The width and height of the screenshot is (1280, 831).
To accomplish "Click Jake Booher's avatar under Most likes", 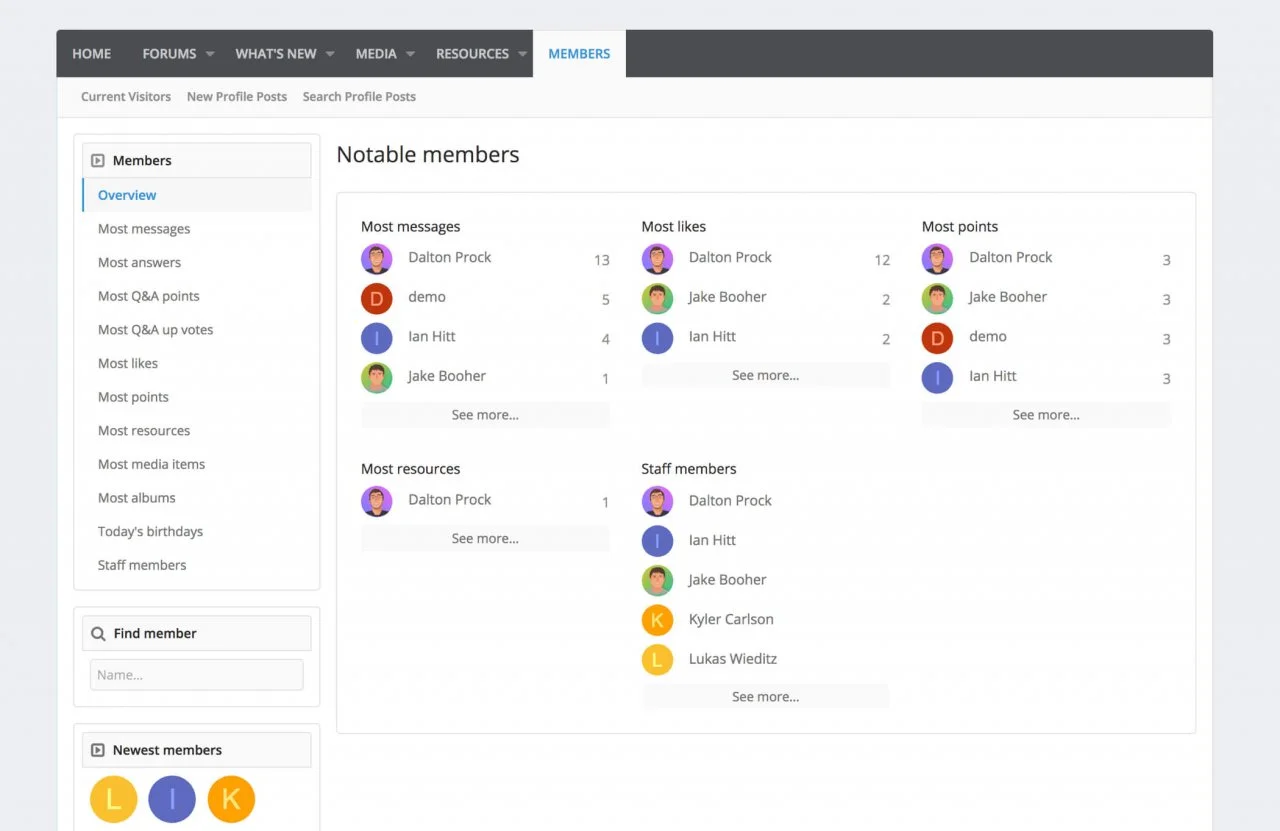I will point(657,298).
